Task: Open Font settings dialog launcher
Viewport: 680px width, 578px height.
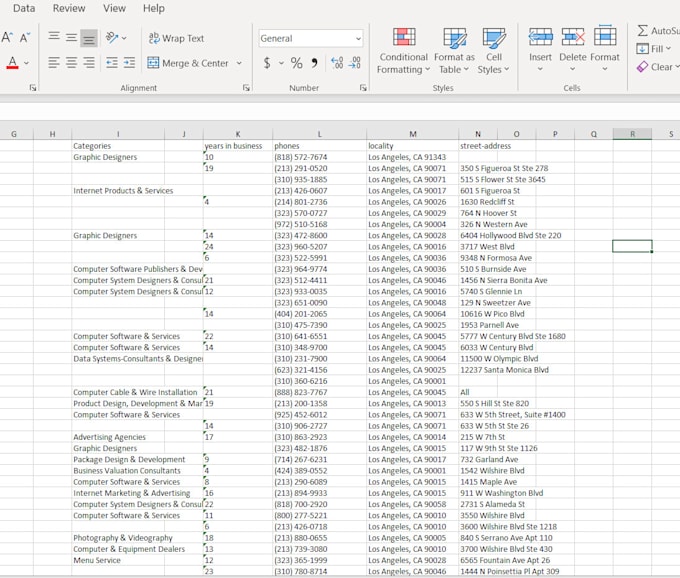Action: pyautogui.click(x=33, y=88)
